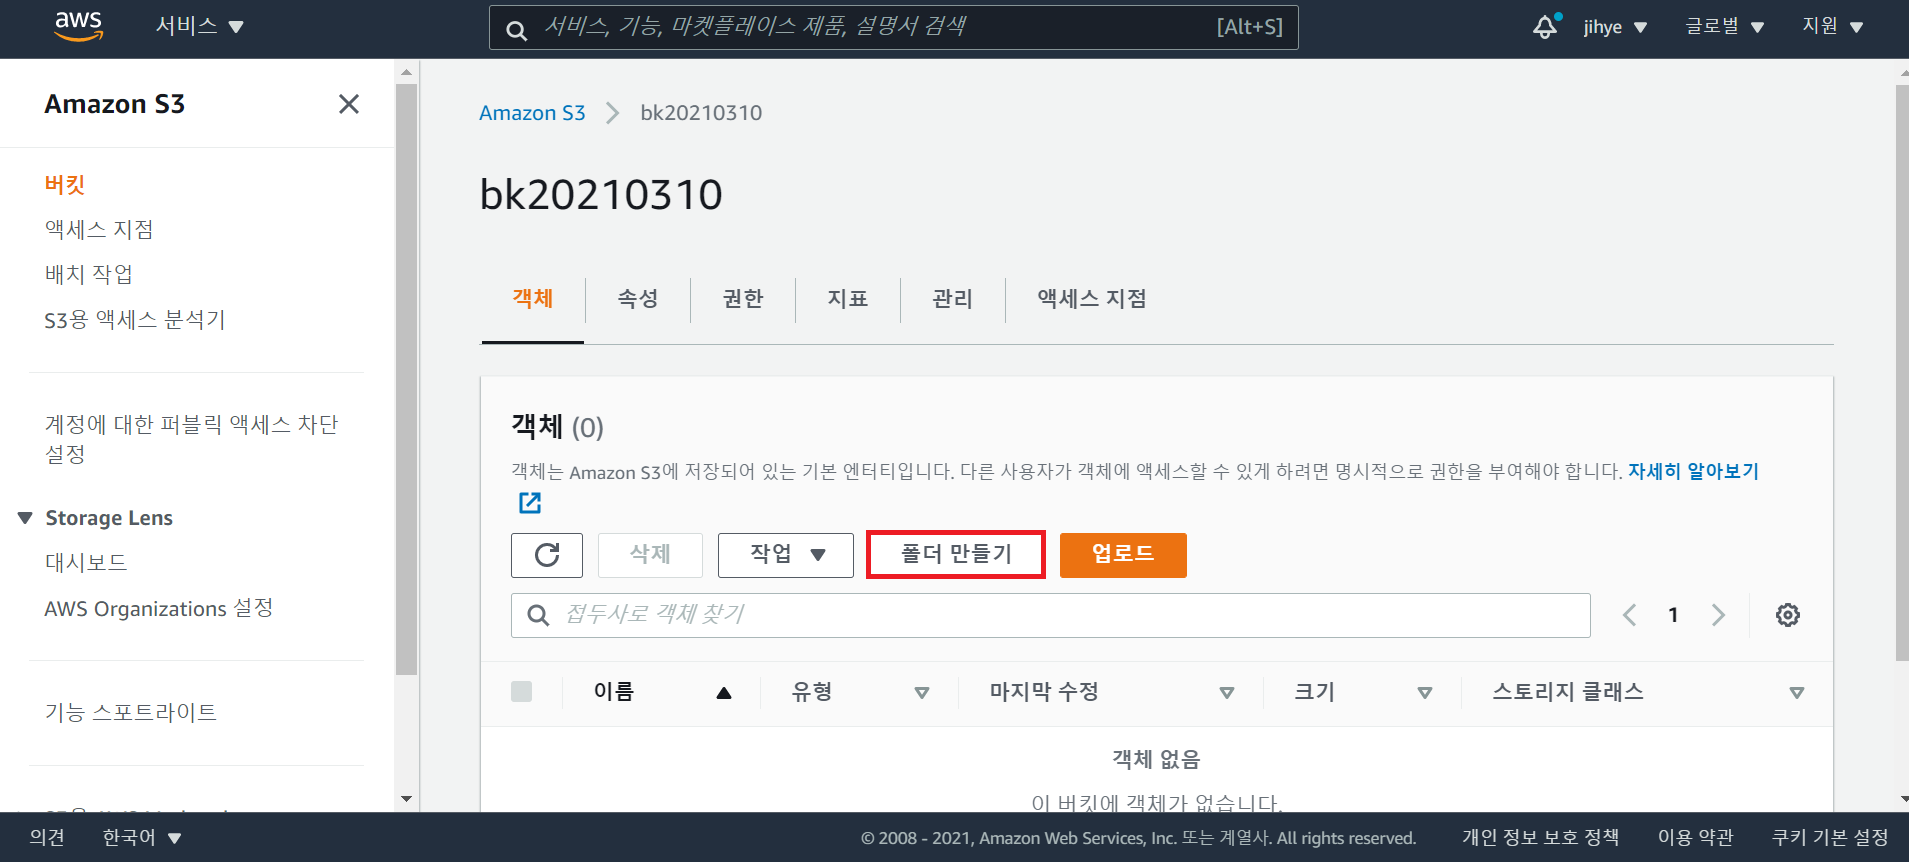Open 계정에 대한 퍼블릭 액세스 차단 설정

tap(192, 439)
